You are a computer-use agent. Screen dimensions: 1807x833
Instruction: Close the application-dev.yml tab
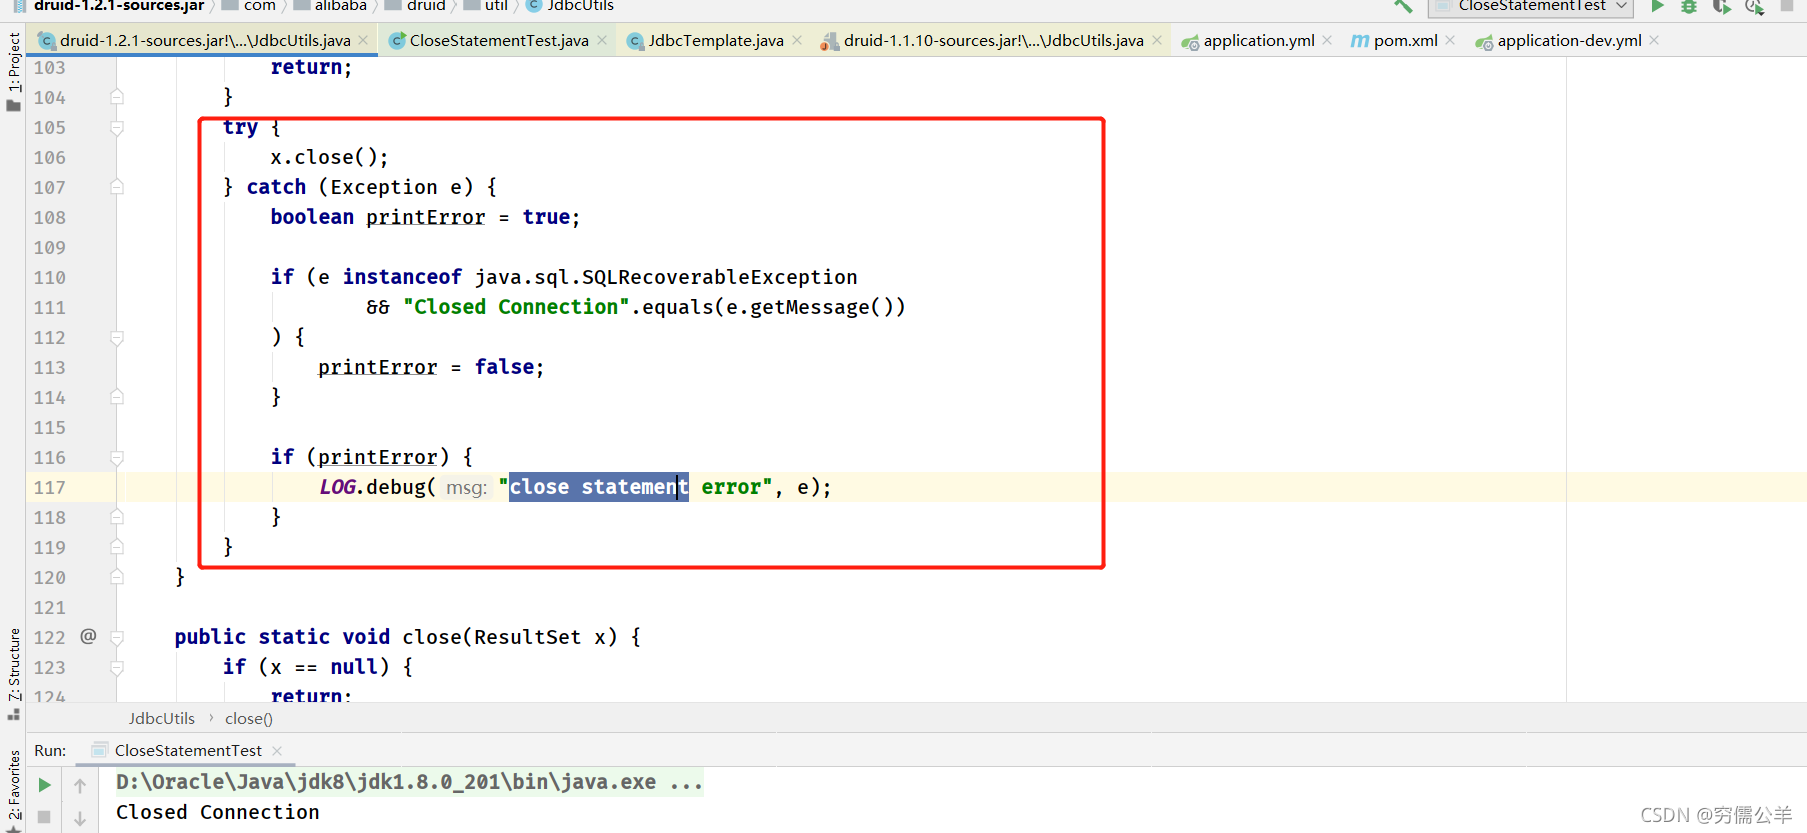pos(1654,40)
